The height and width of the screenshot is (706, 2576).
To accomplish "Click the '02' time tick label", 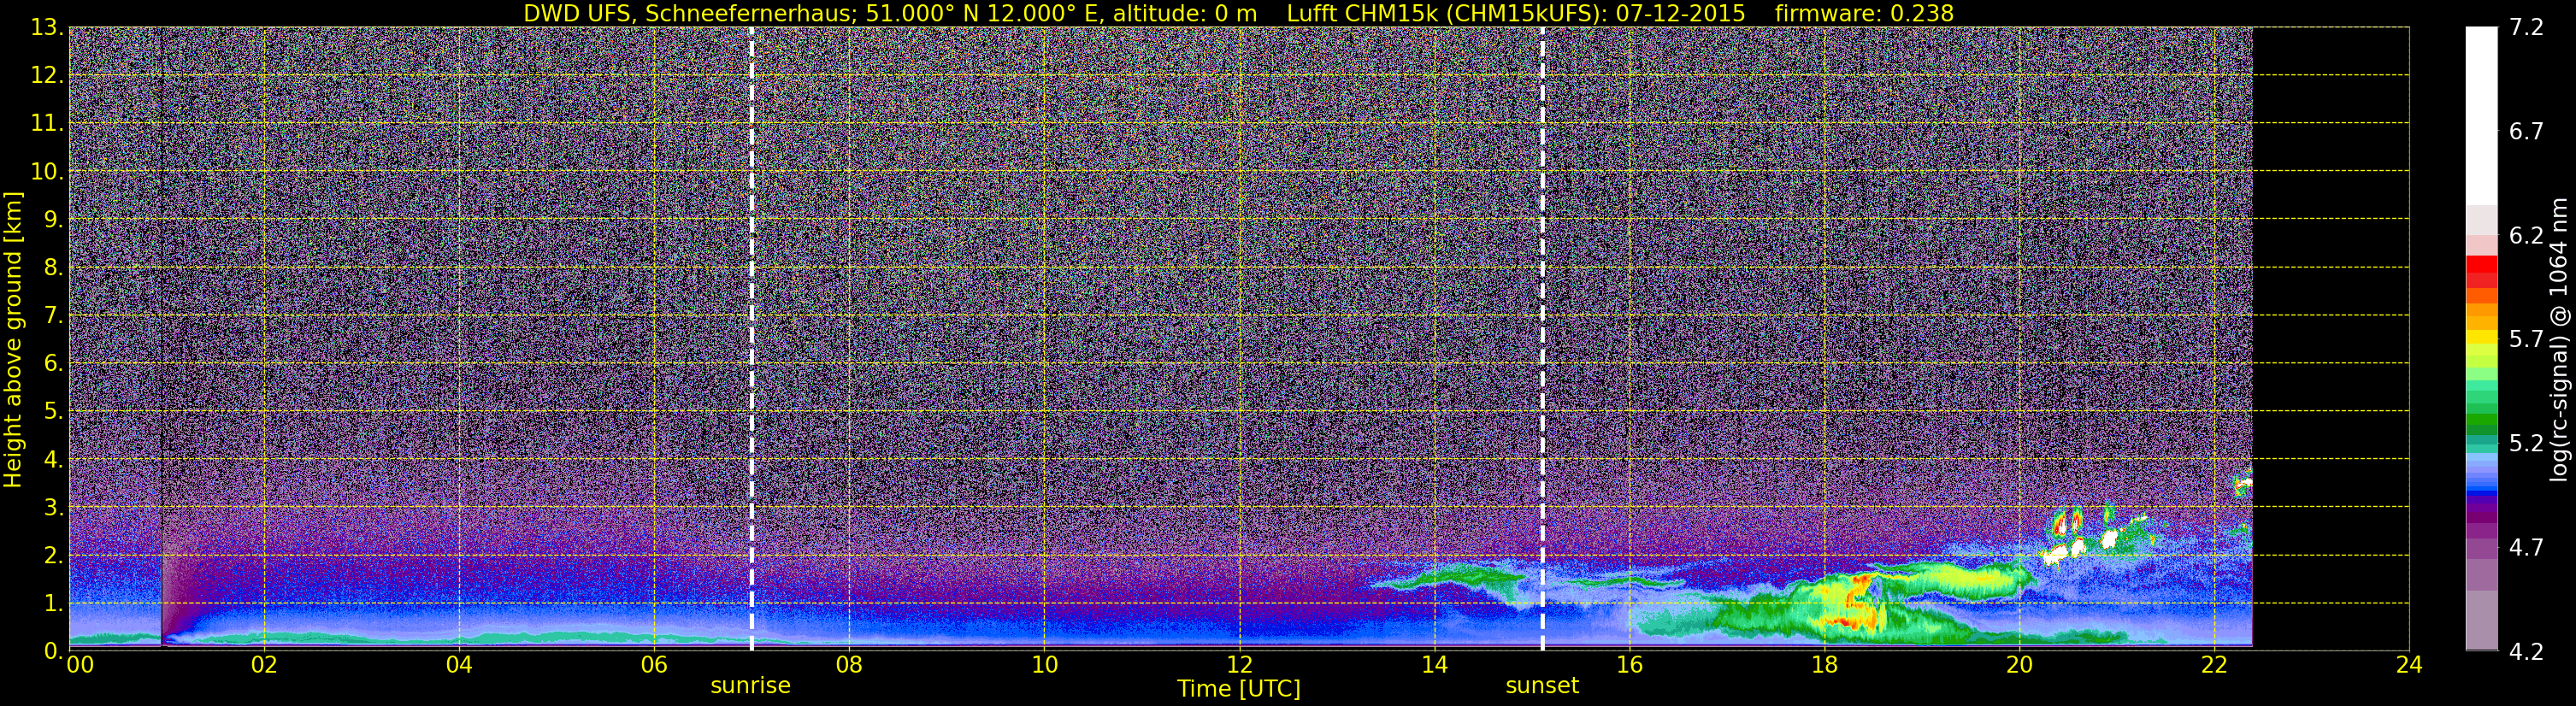I will (264, 665).
